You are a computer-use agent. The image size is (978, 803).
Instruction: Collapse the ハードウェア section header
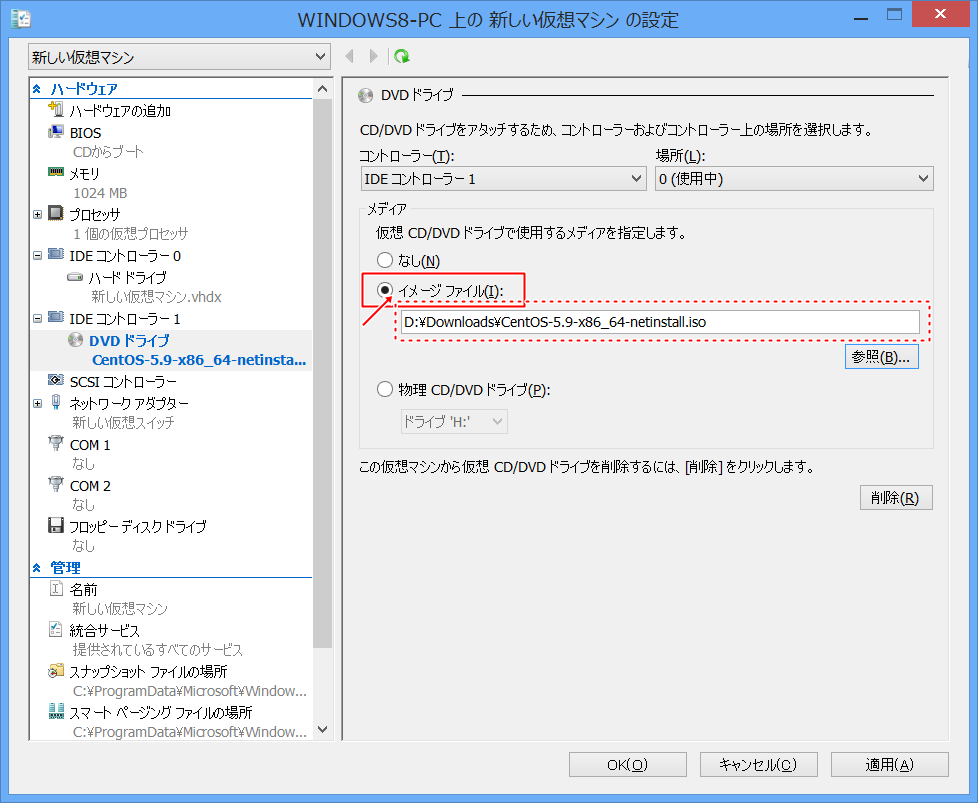pyautogui.click(x=37, y=89)
